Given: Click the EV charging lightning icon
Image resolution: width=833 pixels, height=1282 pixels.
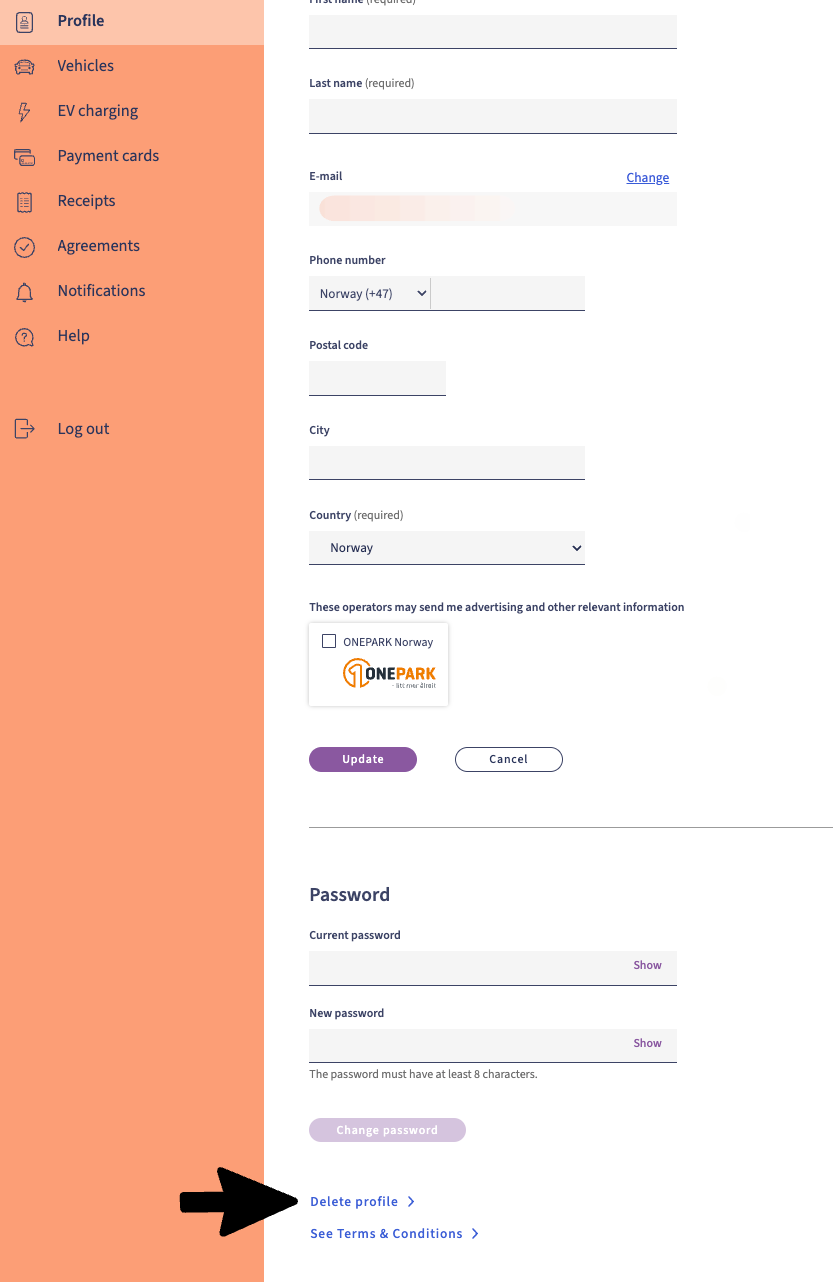Looking at the screenshot, I should point(25,111).
